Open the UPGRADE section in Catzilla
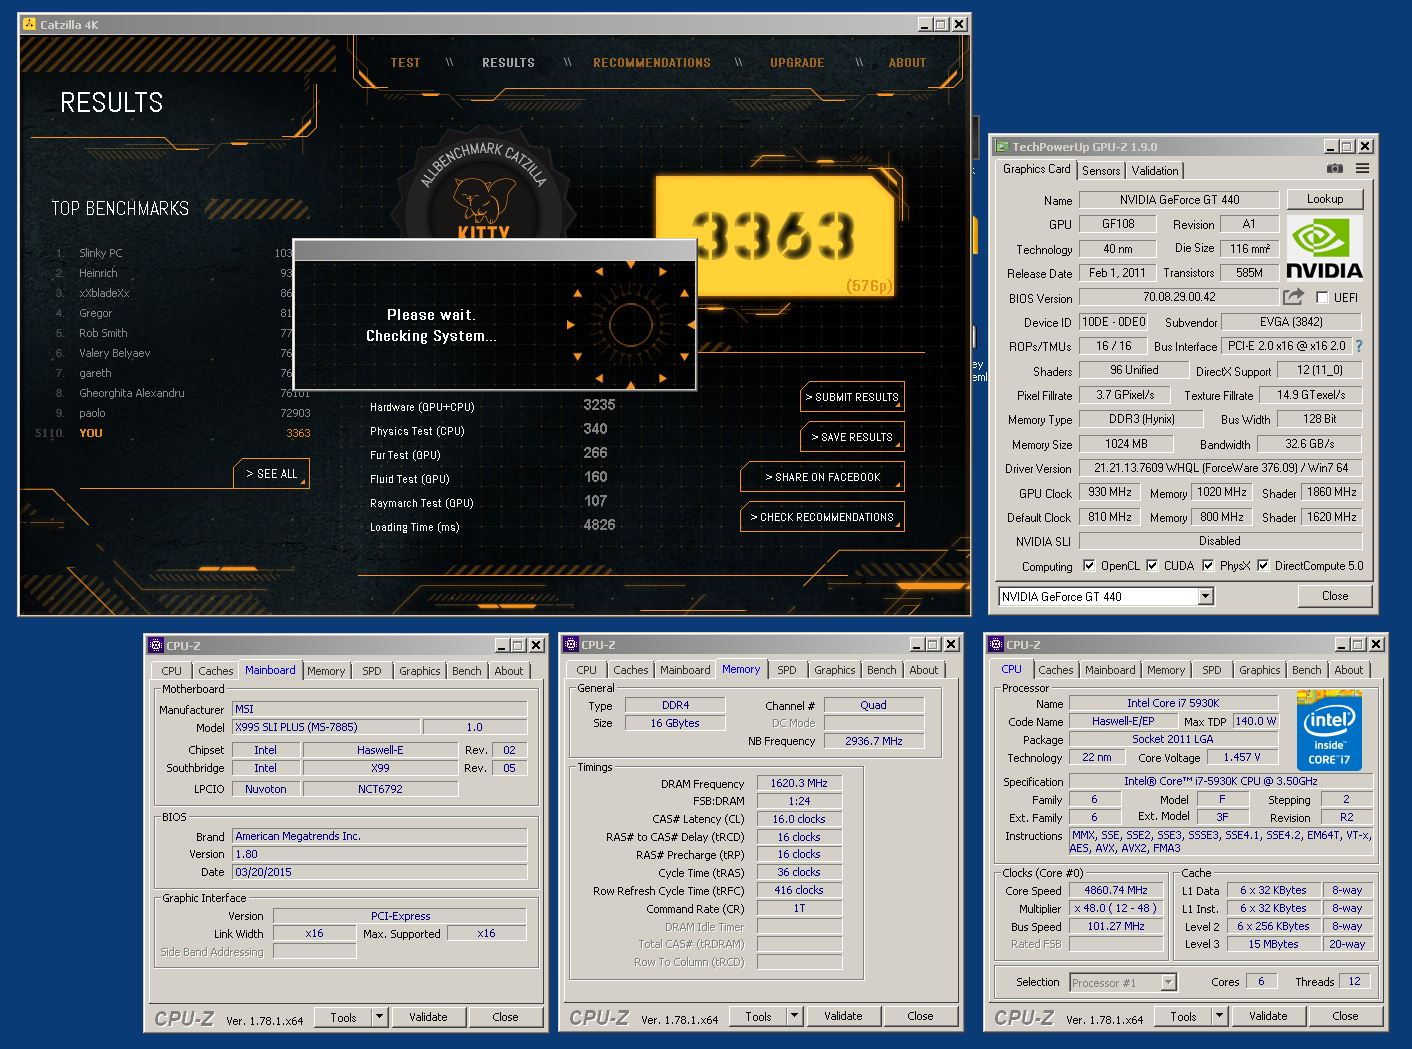Screen dimensions: 1412x1049 click(797, 62)
